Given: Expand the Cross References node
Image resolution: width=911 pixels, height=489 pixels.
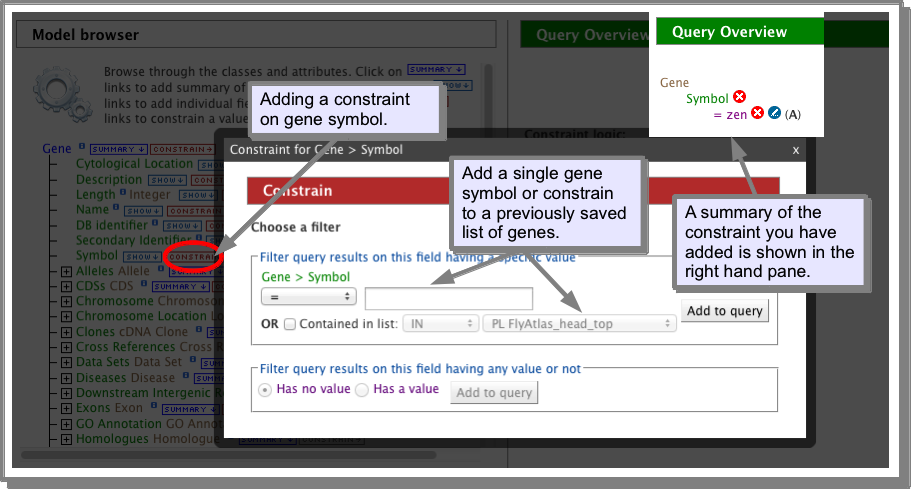Looking at the screenshot, I should (x=66, y=348).
